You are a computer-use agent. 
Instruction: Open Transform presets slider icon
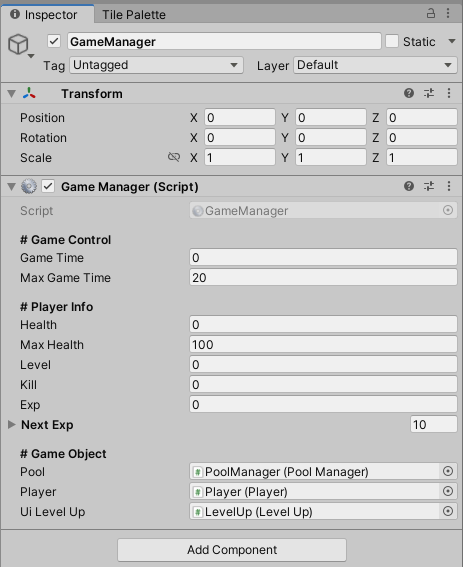(x=429, y=93)
